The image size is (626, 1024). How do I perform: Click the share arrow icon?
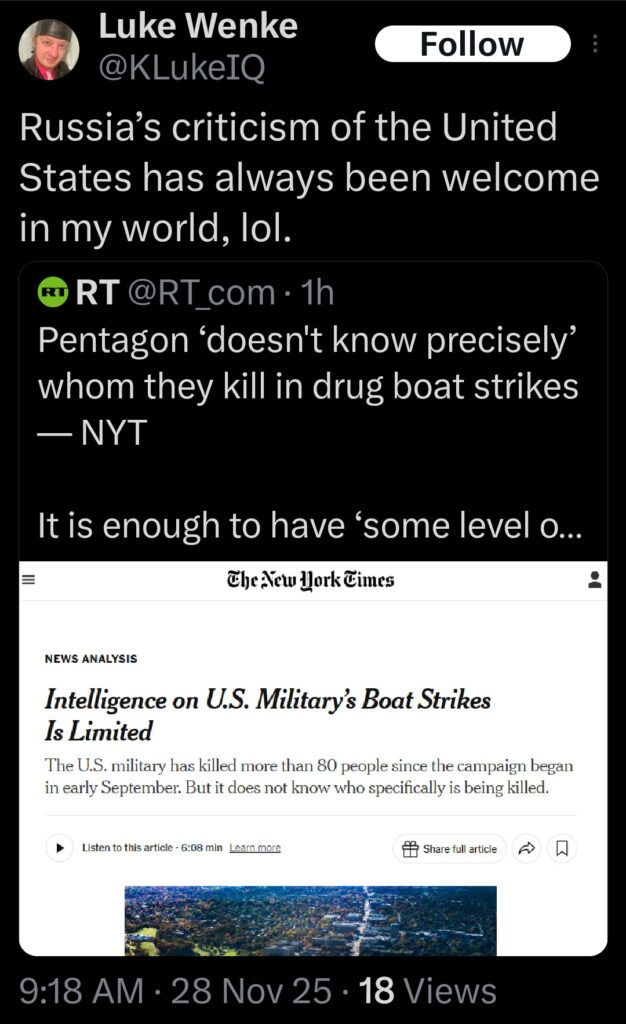(525, 847)
